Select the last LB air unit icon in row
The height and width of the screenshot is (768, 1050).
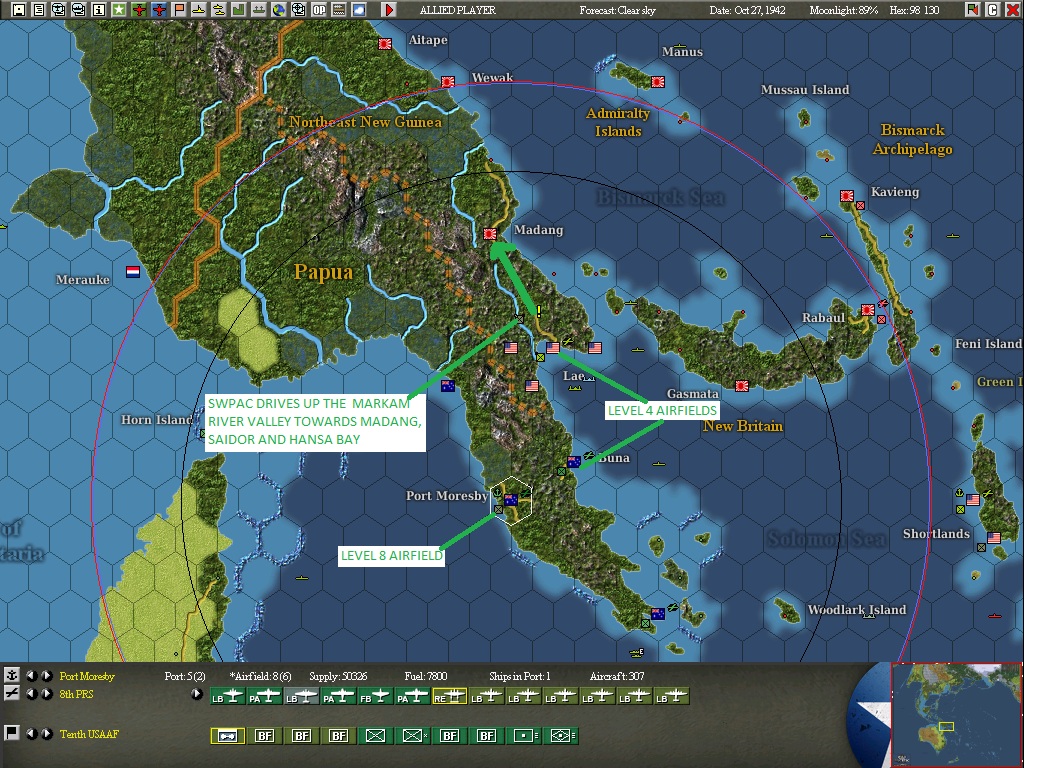(672, 696)
